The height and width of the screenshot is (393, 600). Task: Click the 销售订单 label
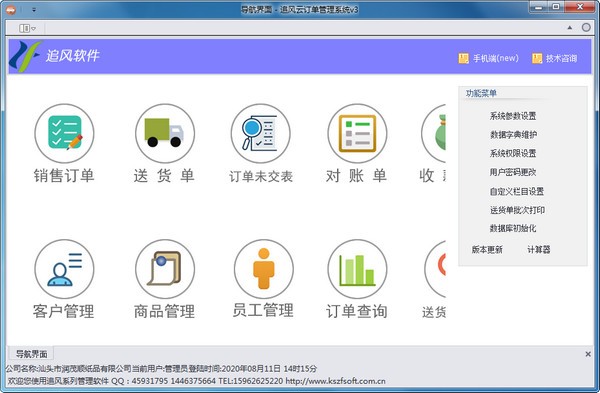[64, 176]
